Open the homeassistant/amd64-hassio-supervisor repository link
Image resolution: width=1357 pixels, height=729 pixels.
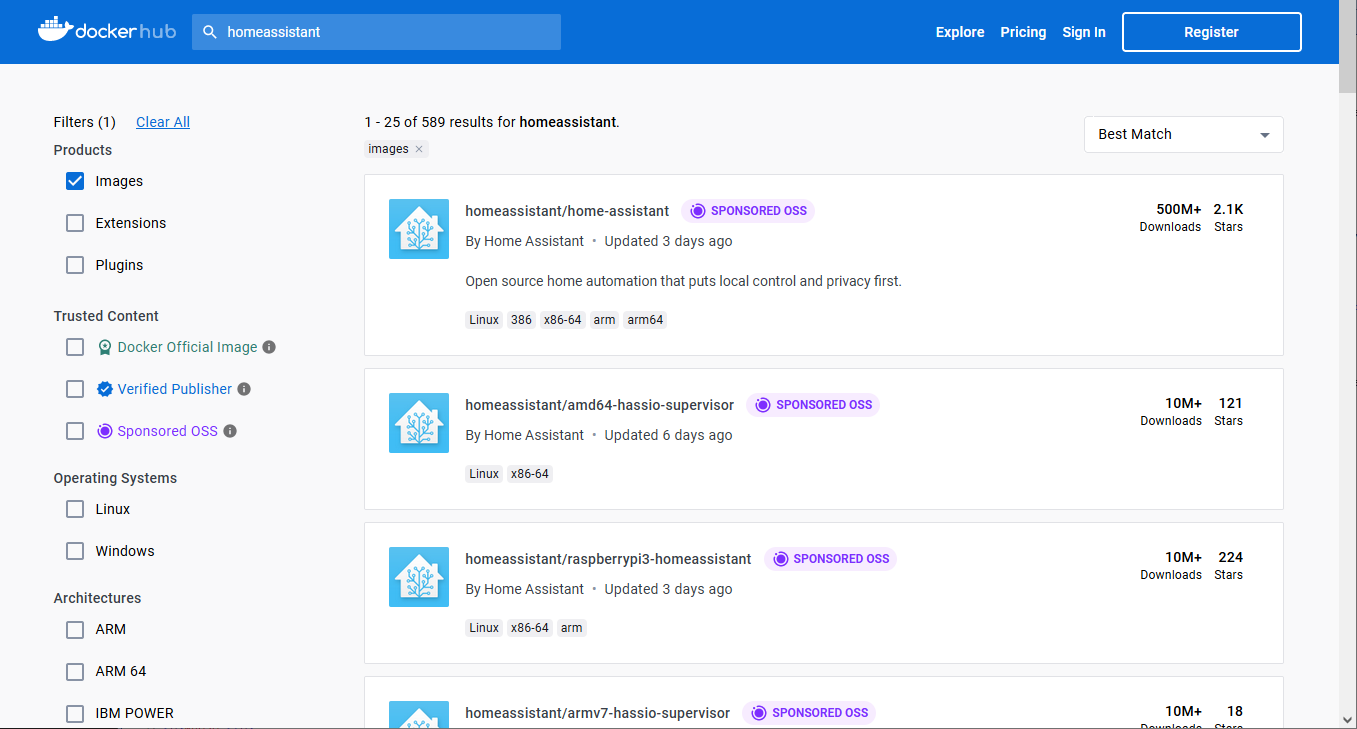pyautogui.click(x=600, y=405)
